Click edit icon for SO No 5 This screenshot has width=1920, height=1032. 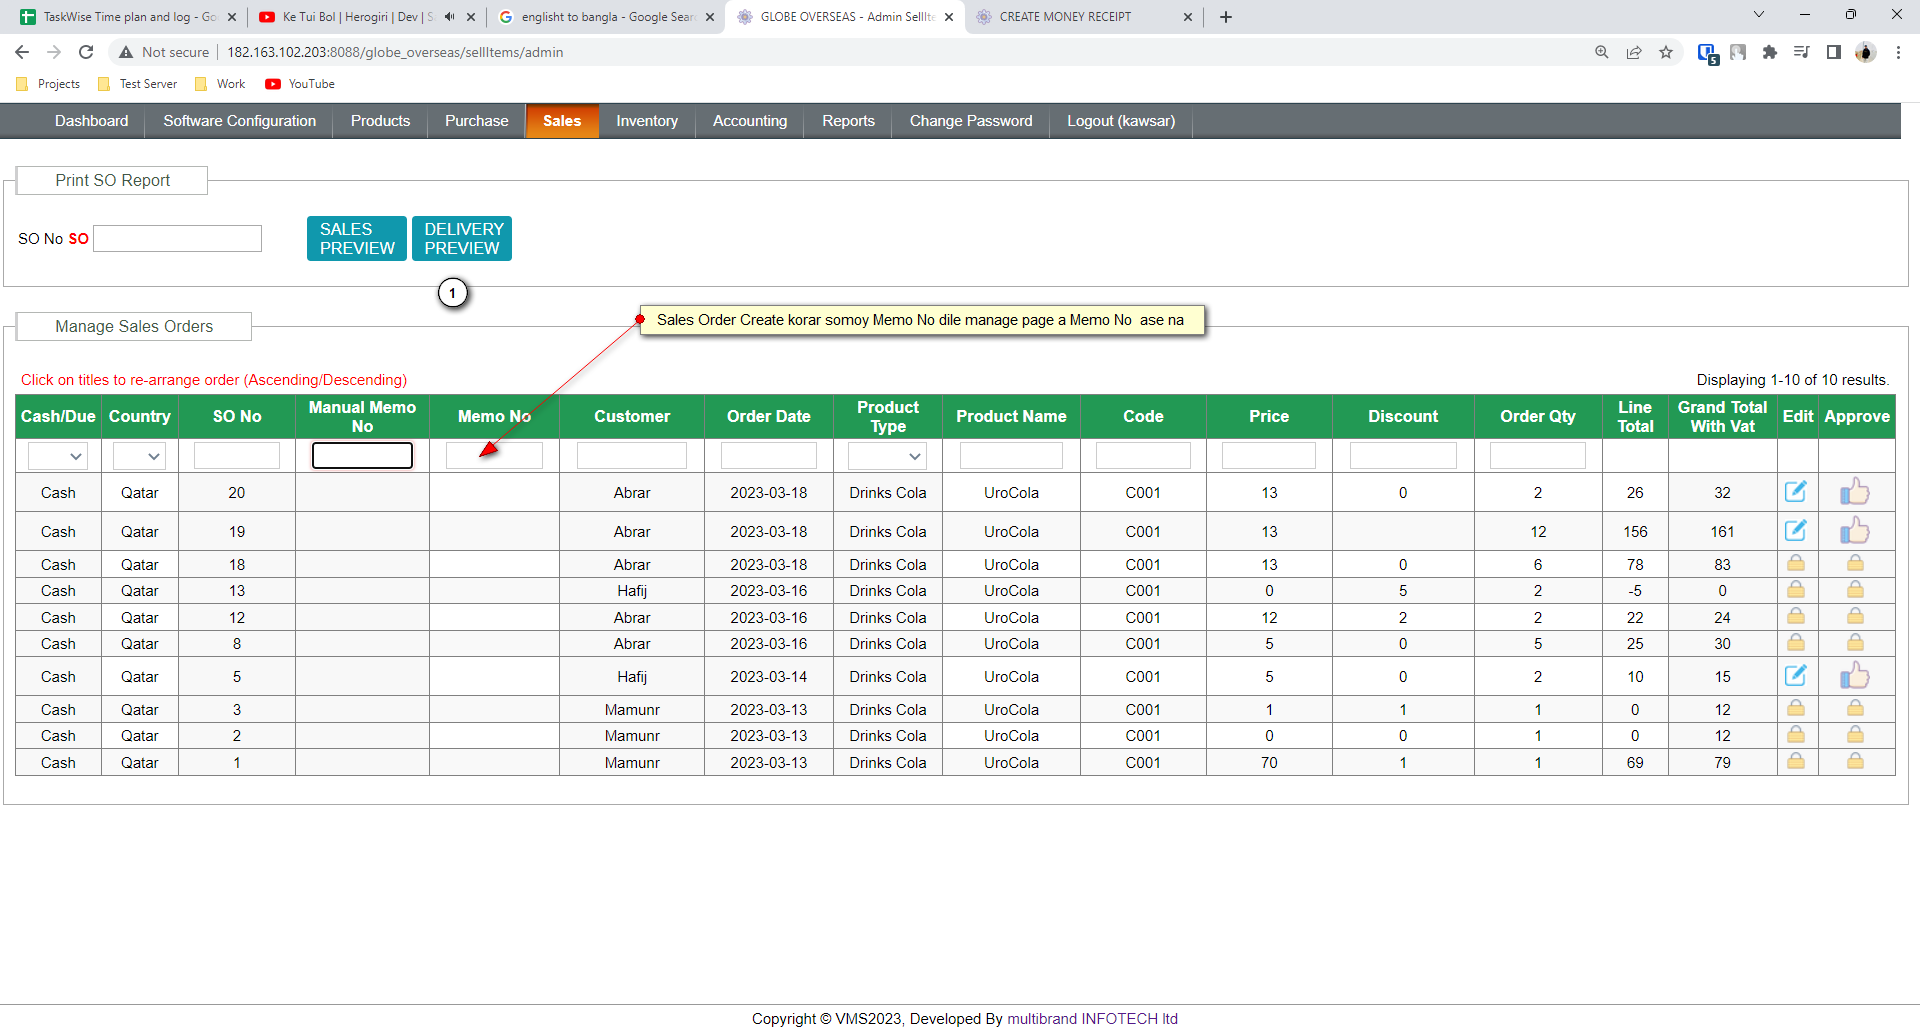tap(1796, 675)
